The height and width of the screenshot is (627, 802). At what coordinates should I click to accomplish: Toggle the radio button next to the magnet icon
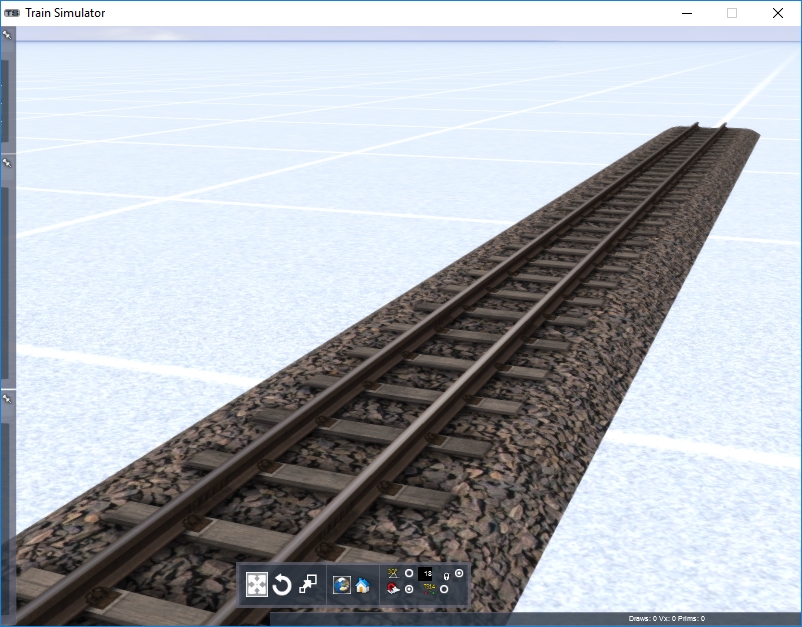click(409, 589)
